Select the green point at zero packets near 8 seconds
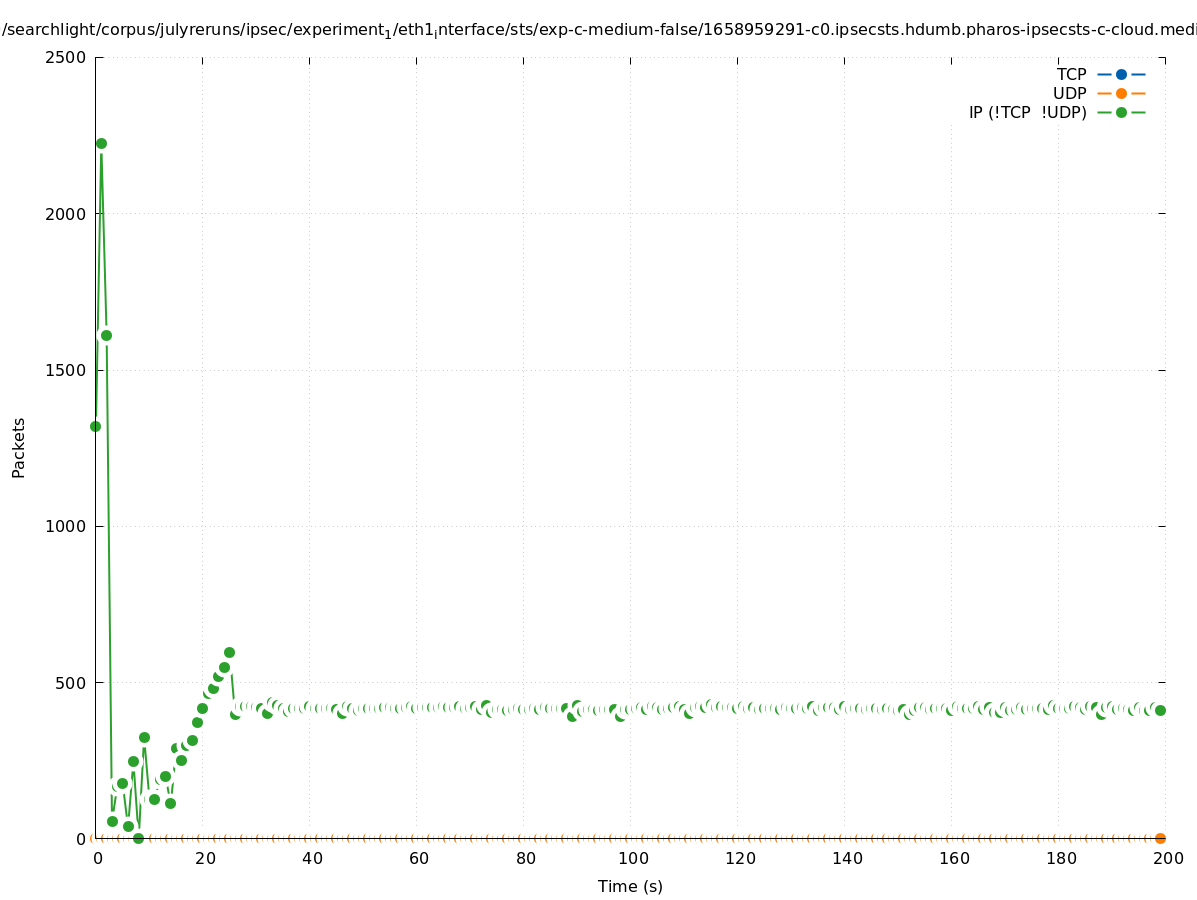The image size is (1197, 900). coord(138,838)
